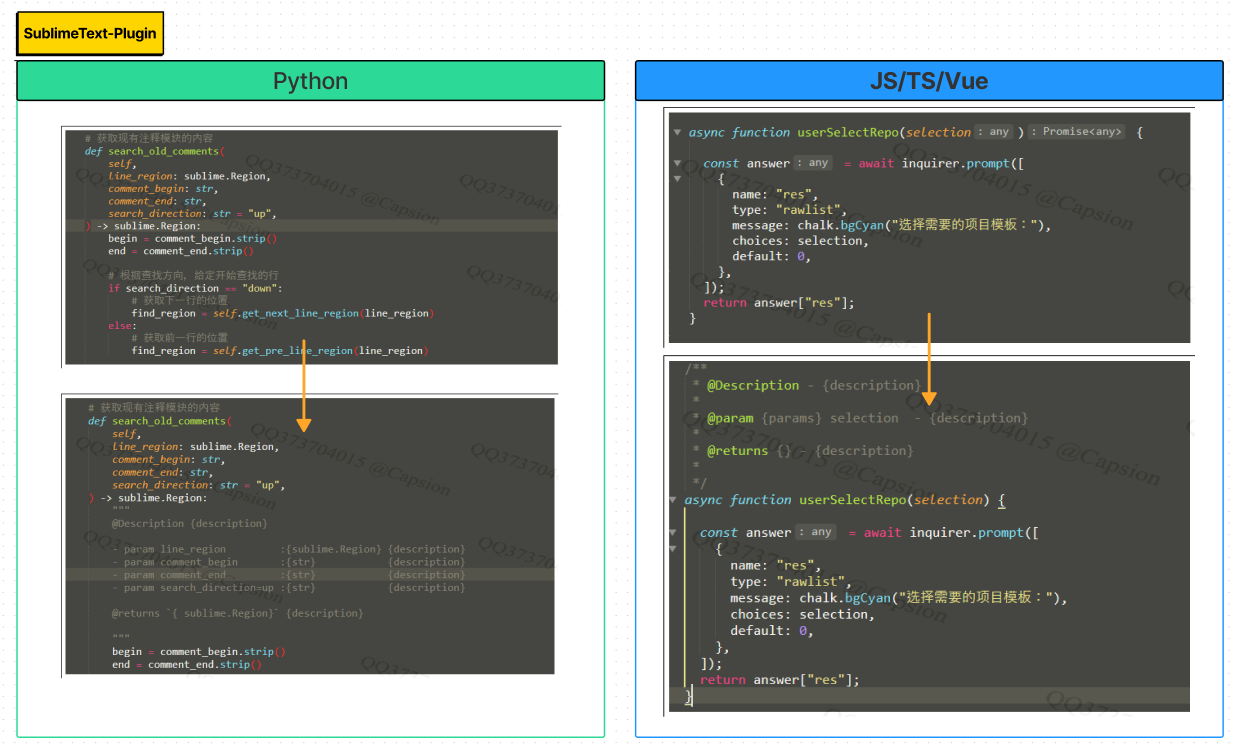Viewport: 1236px width, 749px height.
Task: Click the docstring row "- param search_direction=up"
Action: click(x=289, y=588)
